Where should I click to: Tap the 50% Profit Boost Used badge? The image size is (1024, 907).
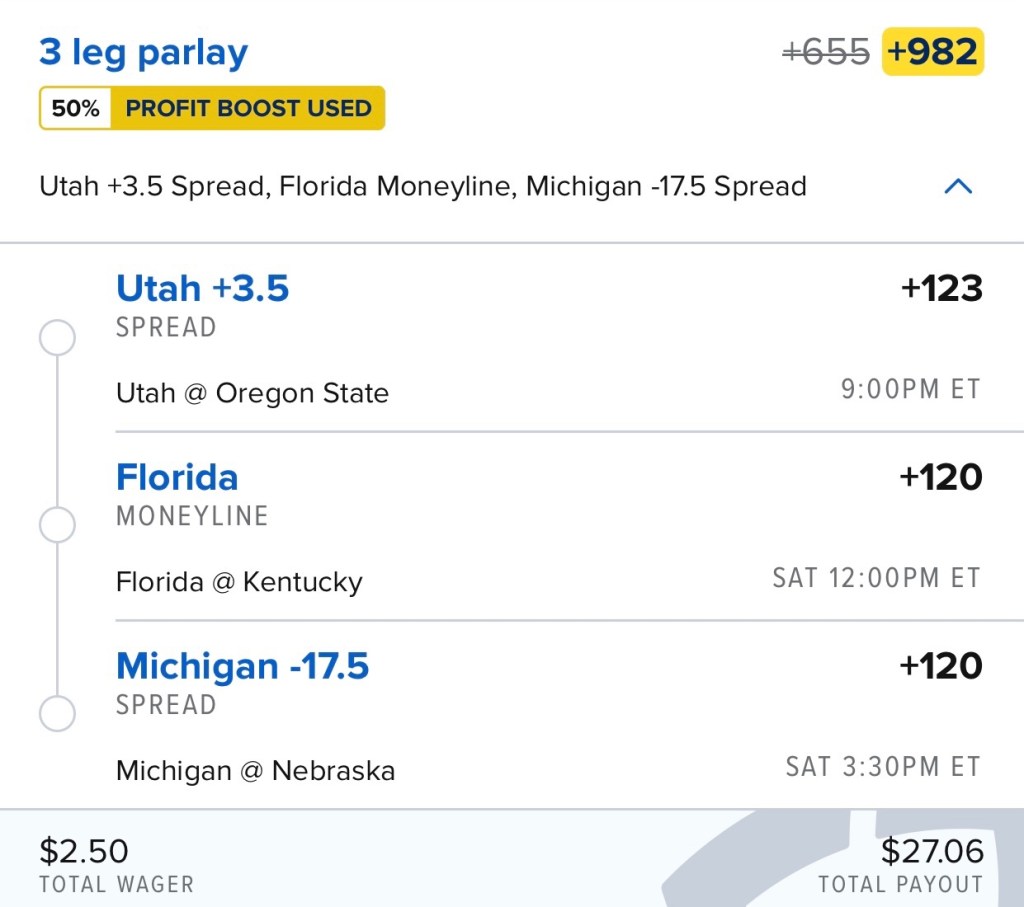click(212, 108)
